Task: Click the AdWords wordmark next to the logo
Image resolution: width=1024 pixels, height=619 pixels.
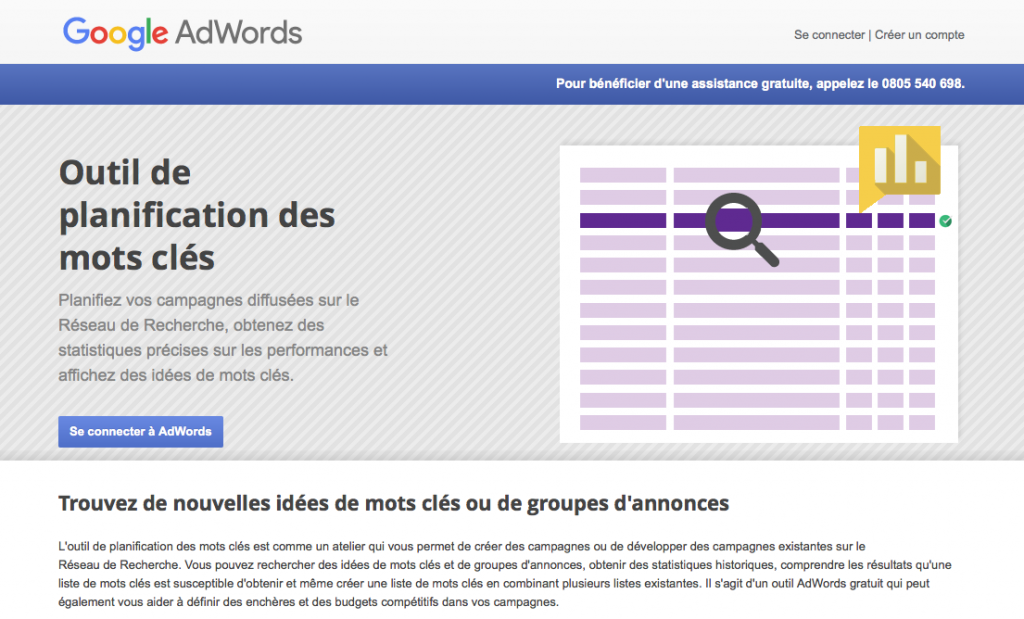Action: coord(238,32)
